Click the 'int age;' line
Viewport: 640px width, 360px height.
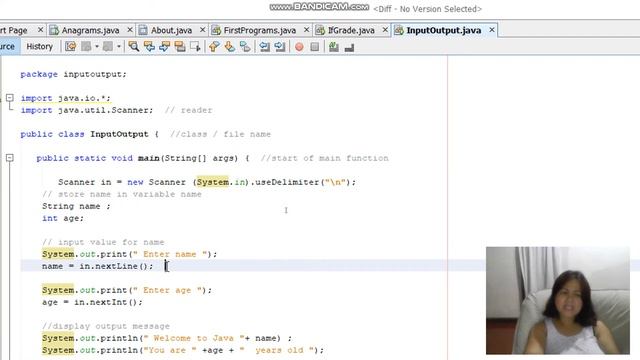63,218
